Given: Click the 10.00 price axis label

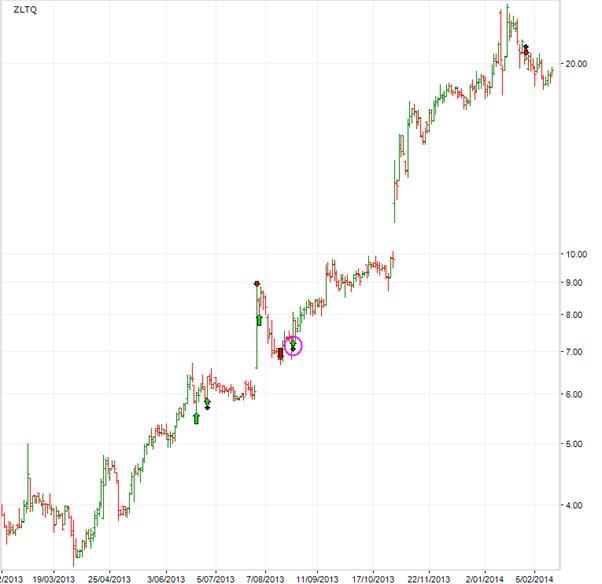Looking at the screenshot, I should tap(576, 254).
